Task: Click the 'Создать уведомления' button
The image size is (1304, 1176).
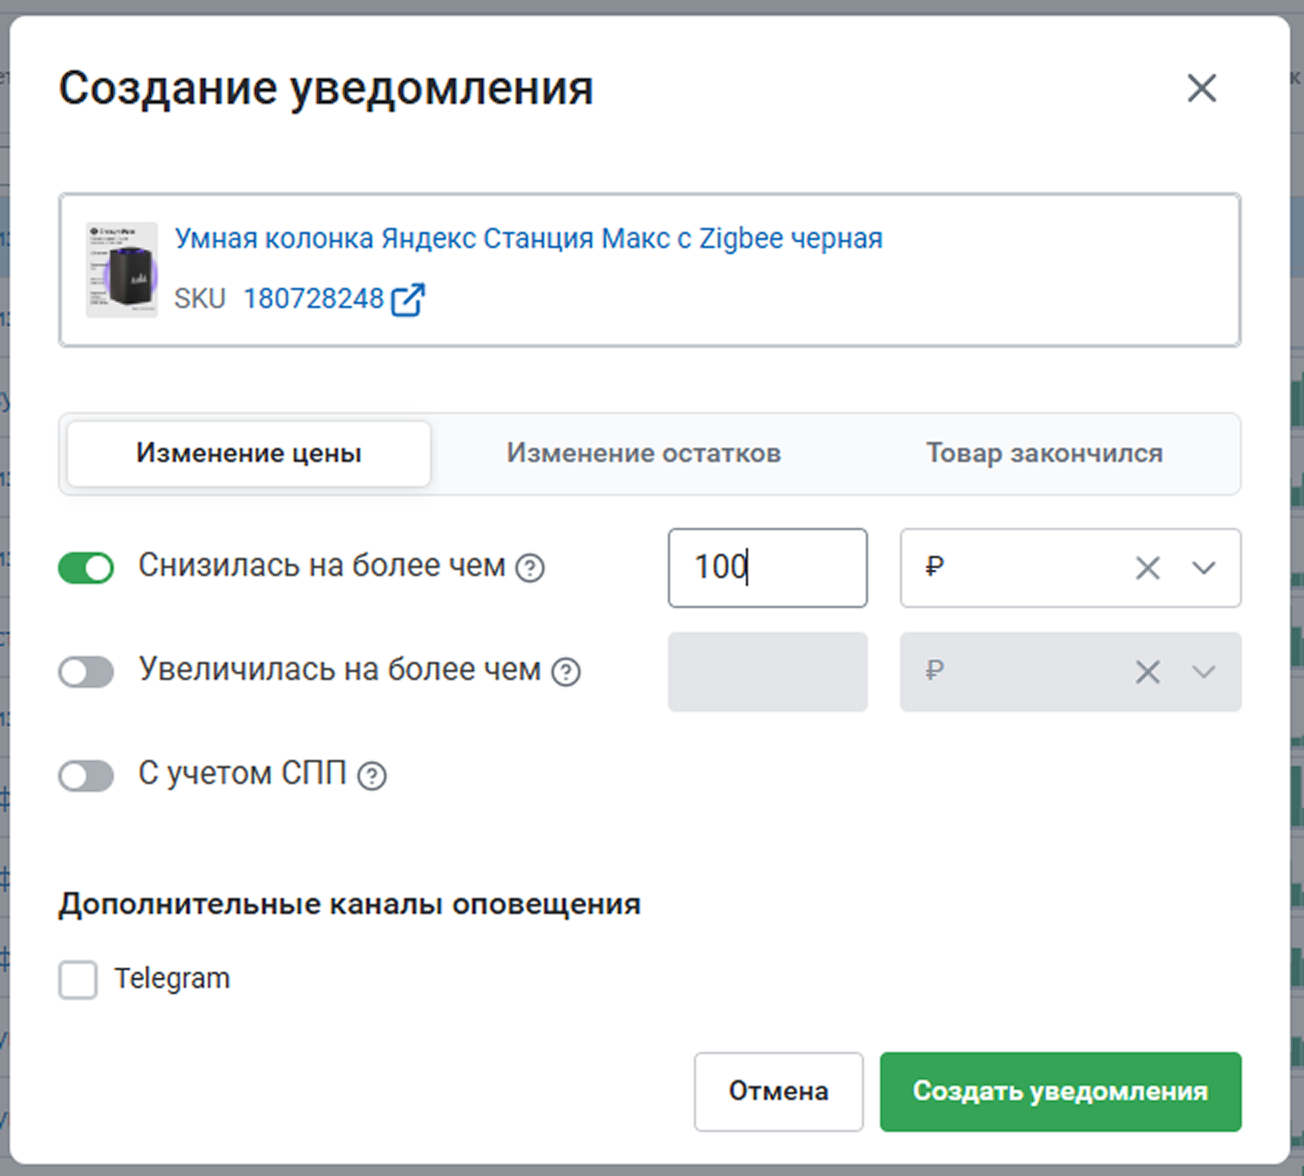Action: 1060,1091
